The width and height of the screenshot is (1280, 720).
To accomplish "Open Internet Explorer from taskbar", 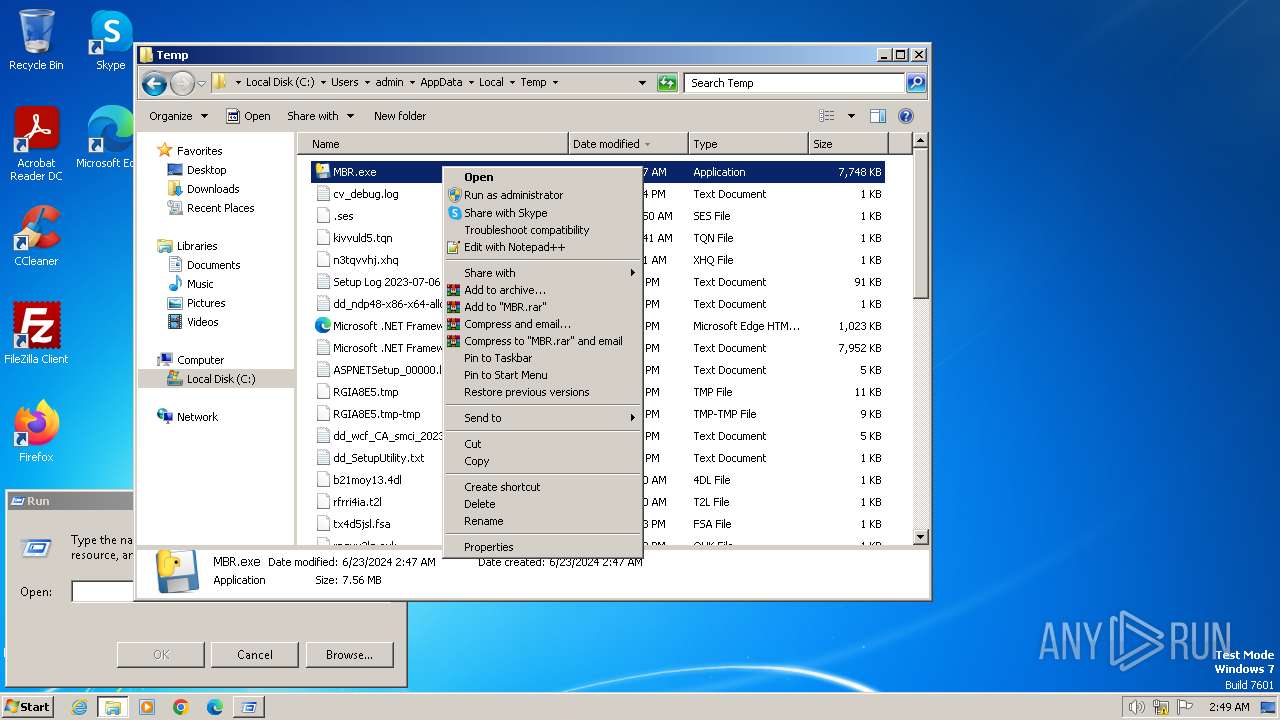I will 79,707.
